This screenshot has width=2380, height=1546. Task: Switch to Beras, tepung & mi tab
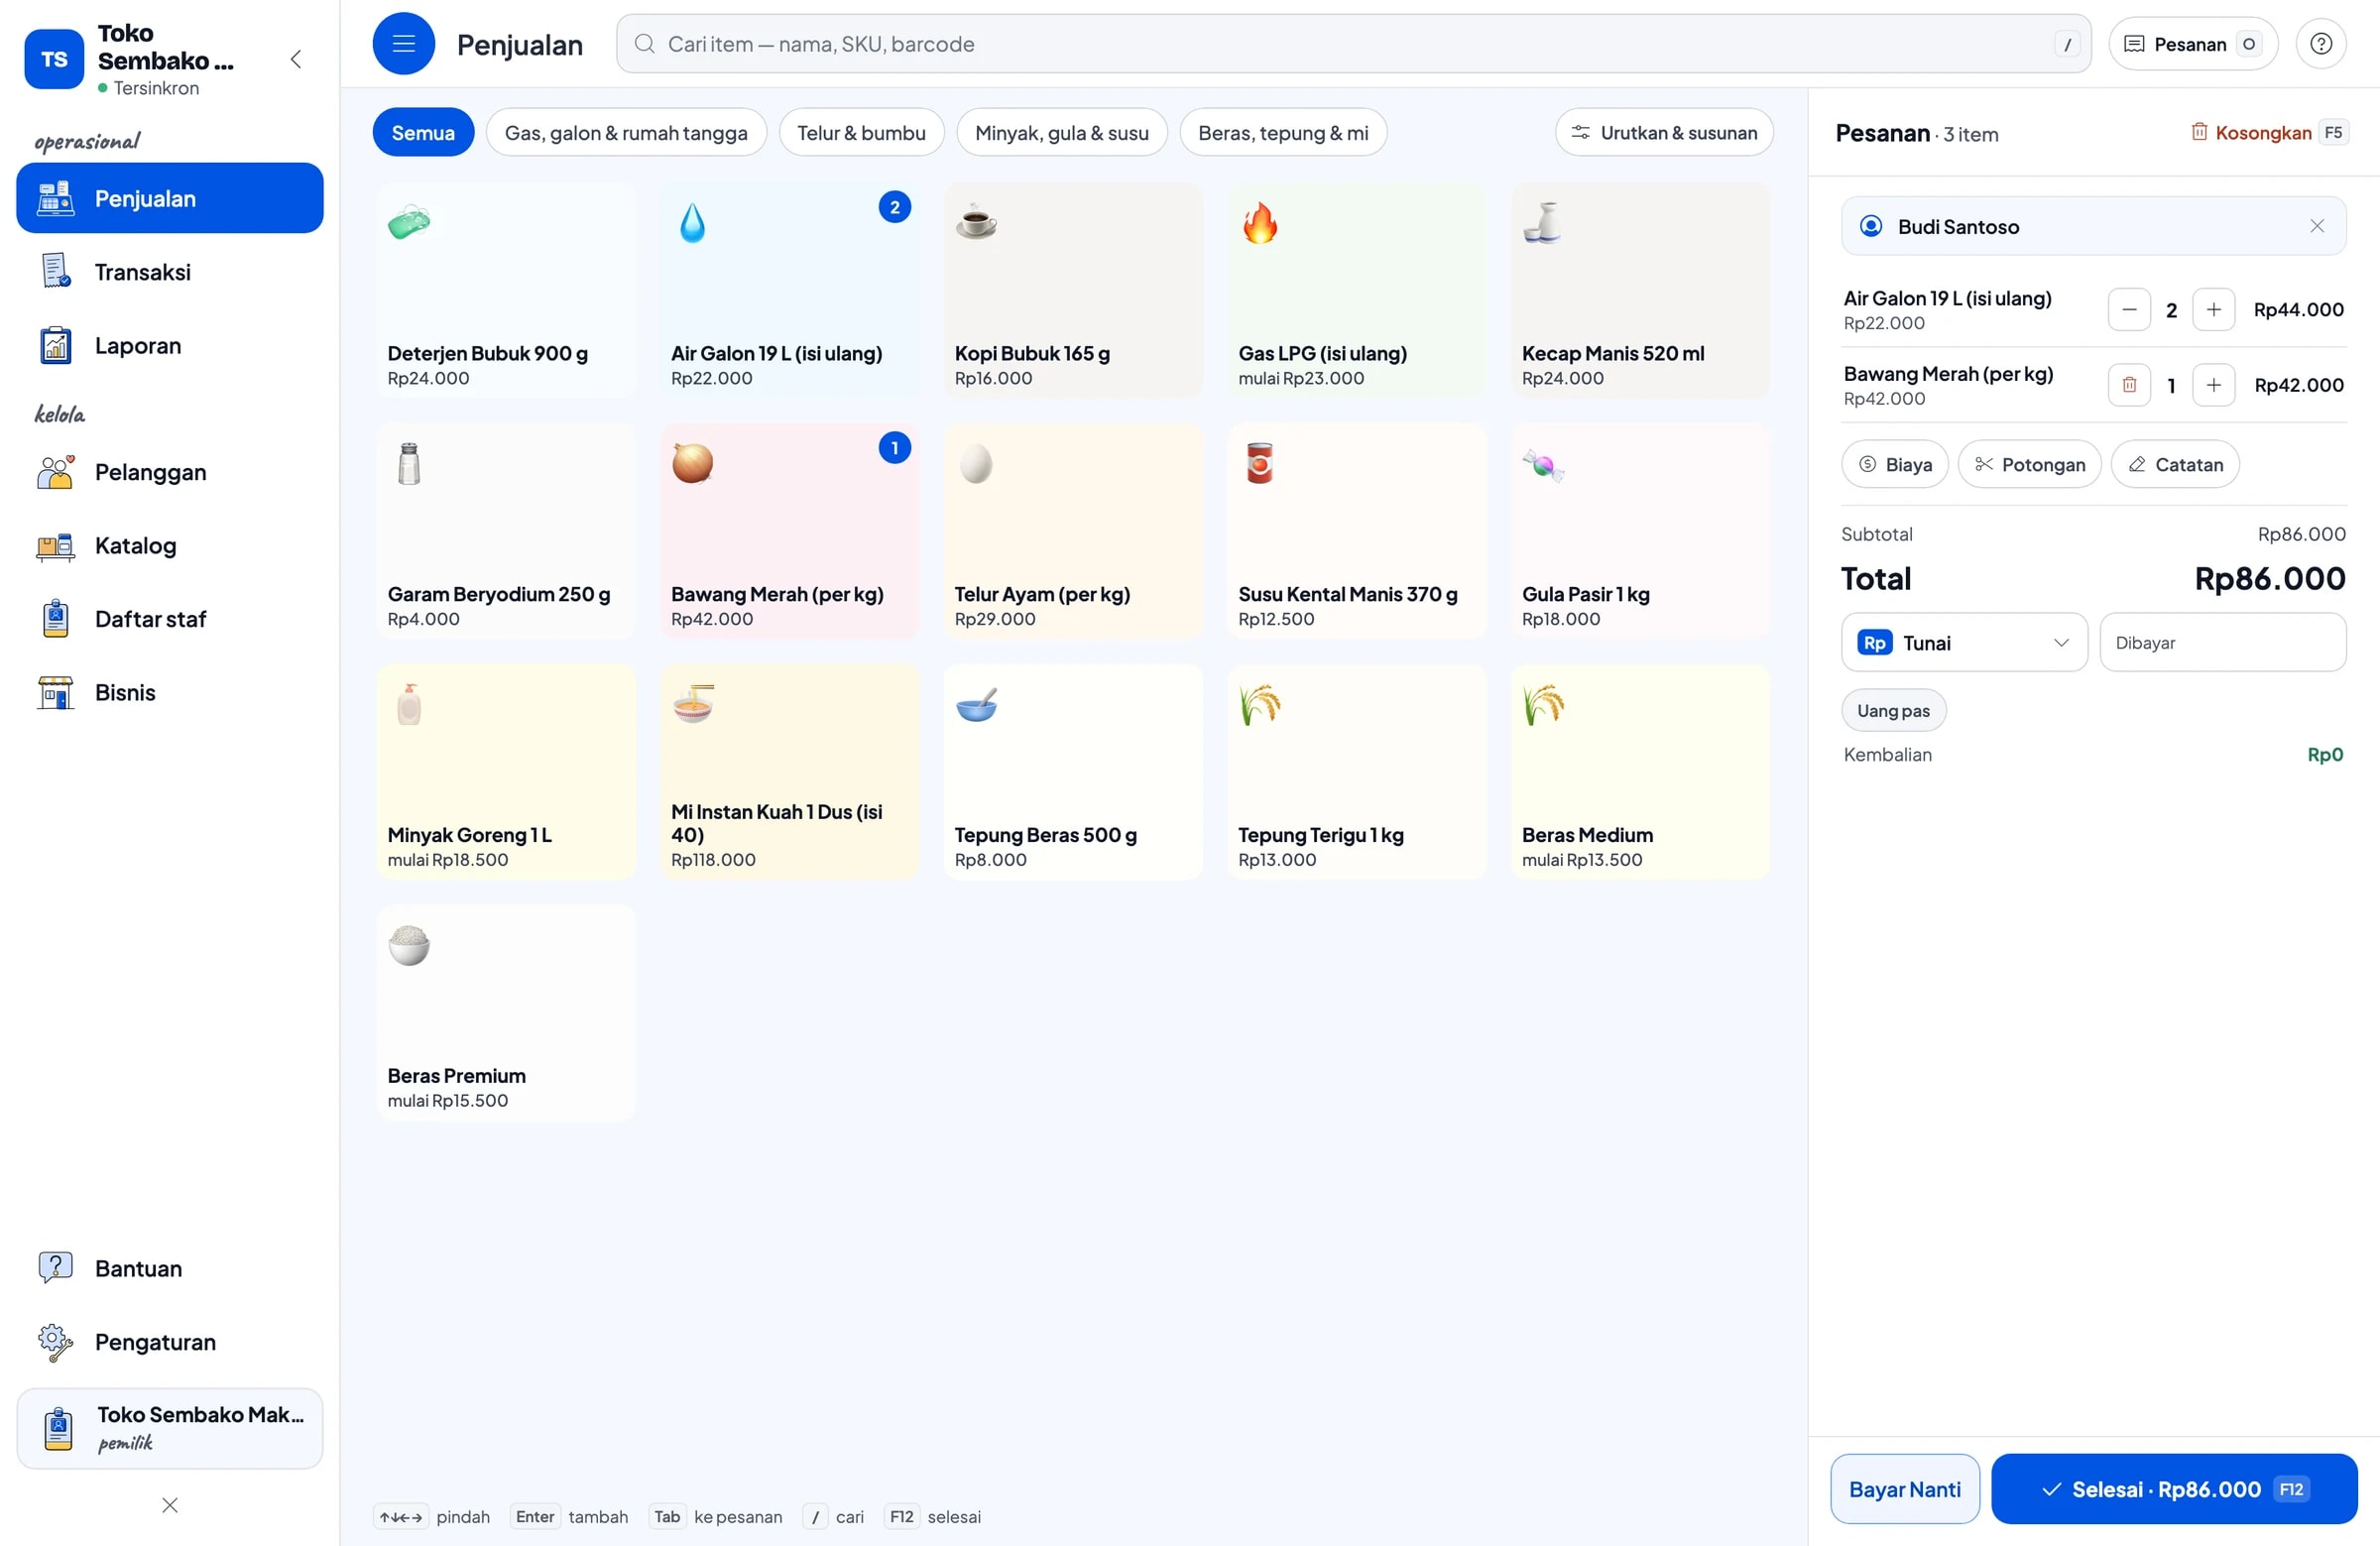point(1283,132)
